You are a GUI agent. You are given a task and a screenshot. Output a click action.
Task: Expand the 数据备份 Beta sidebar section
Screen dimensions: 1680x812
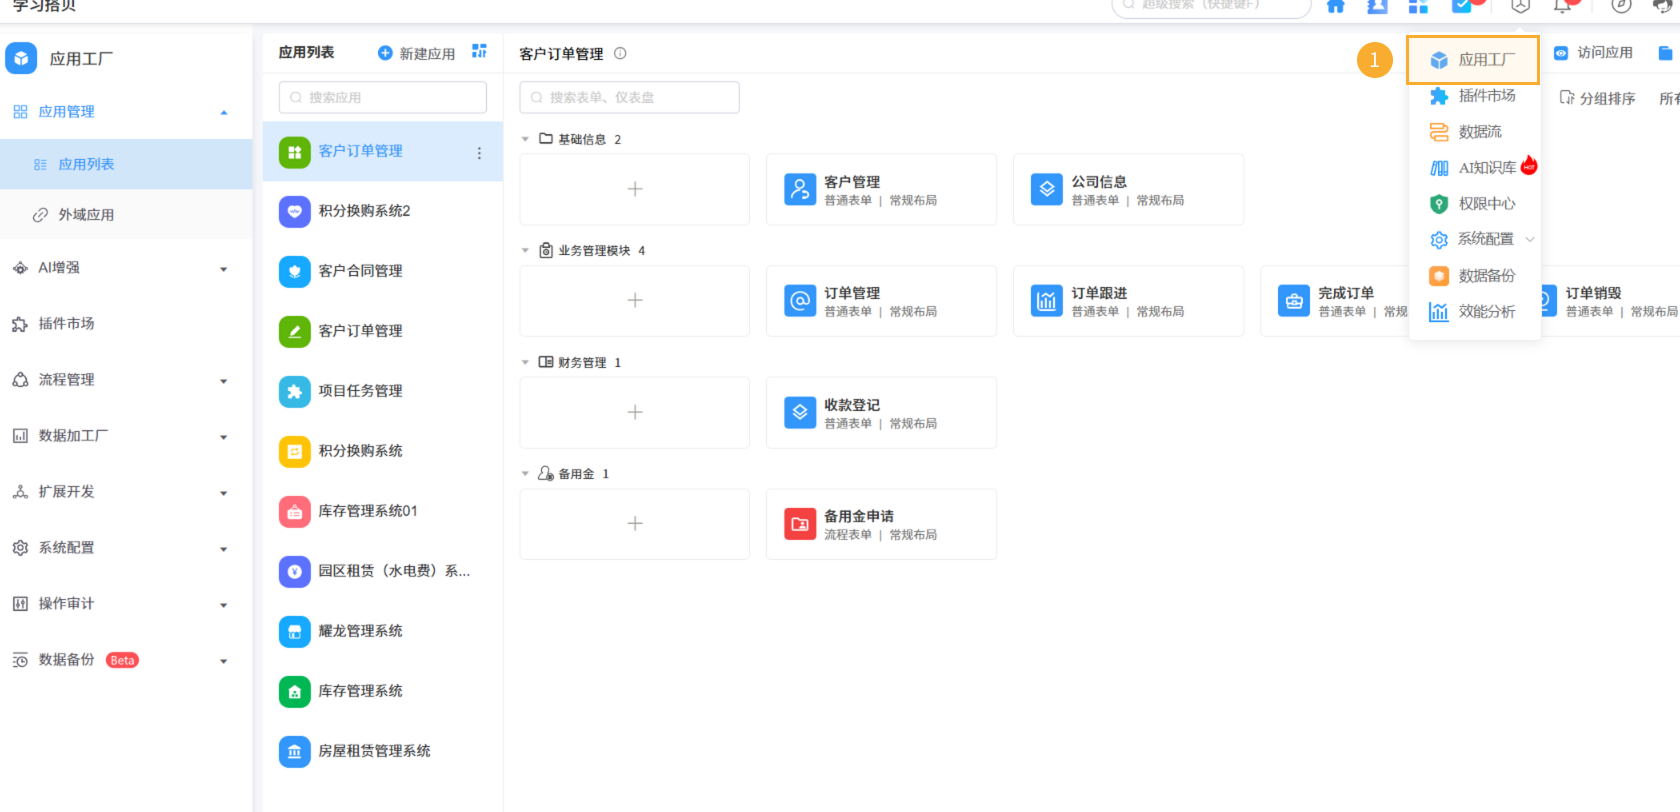pos(224,661)
